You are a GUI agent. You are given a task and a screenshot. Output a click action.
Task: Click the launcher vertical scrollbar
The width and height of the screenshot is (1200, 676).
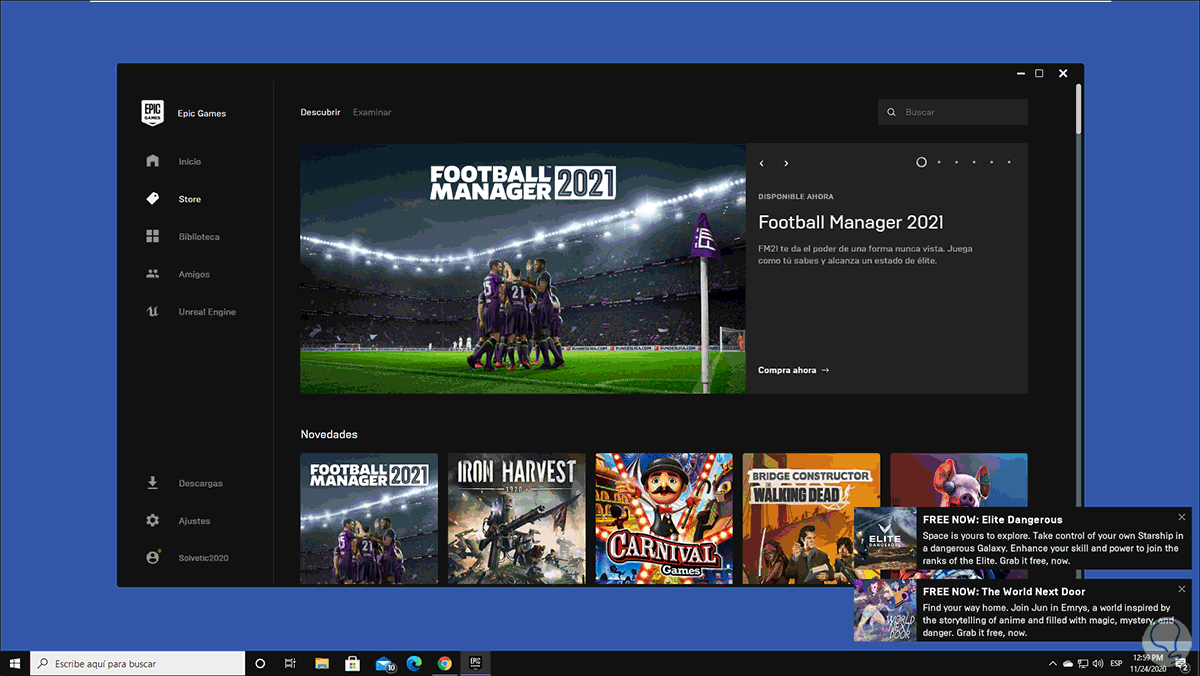pos(1078,109)
